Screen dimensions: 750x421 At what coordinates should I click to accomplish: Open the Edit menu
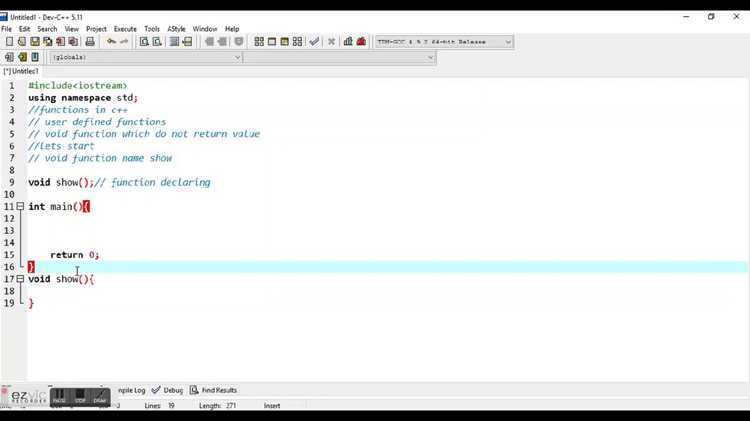pyautogui.click(x=24, y=29)
